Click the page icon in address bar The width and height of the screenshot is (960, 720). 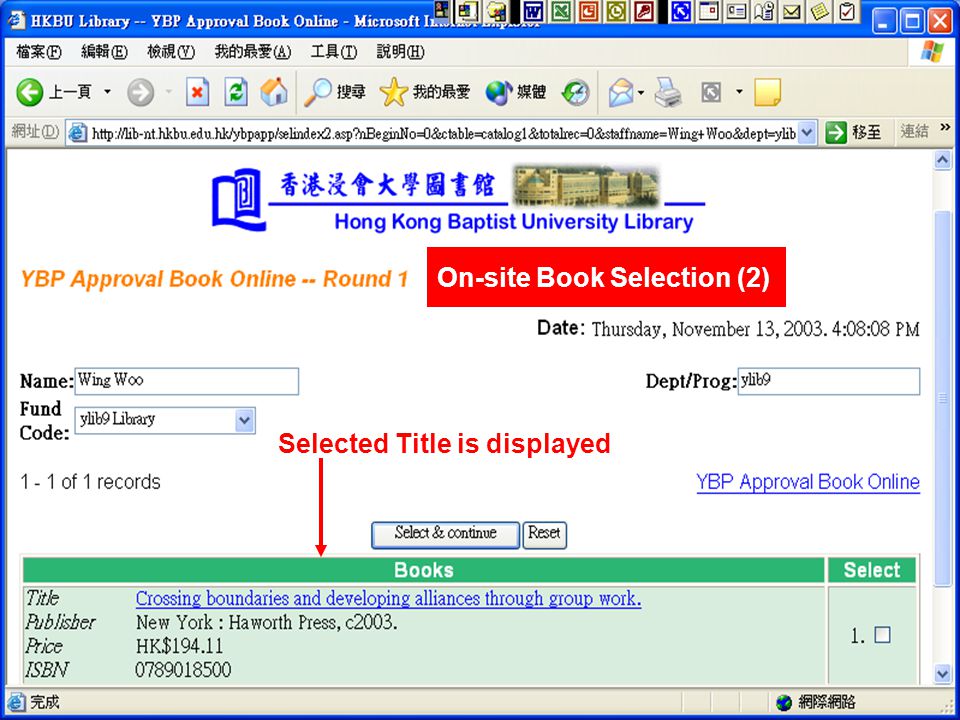(x=77, y=133)
